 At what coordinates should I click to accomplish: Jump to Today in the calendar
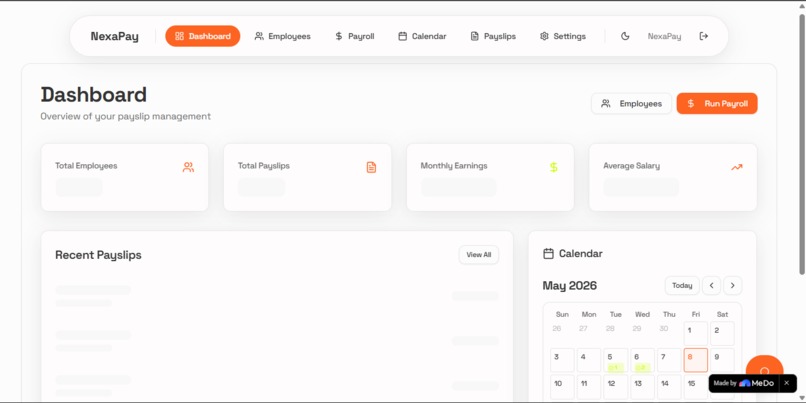pos(682,285)
